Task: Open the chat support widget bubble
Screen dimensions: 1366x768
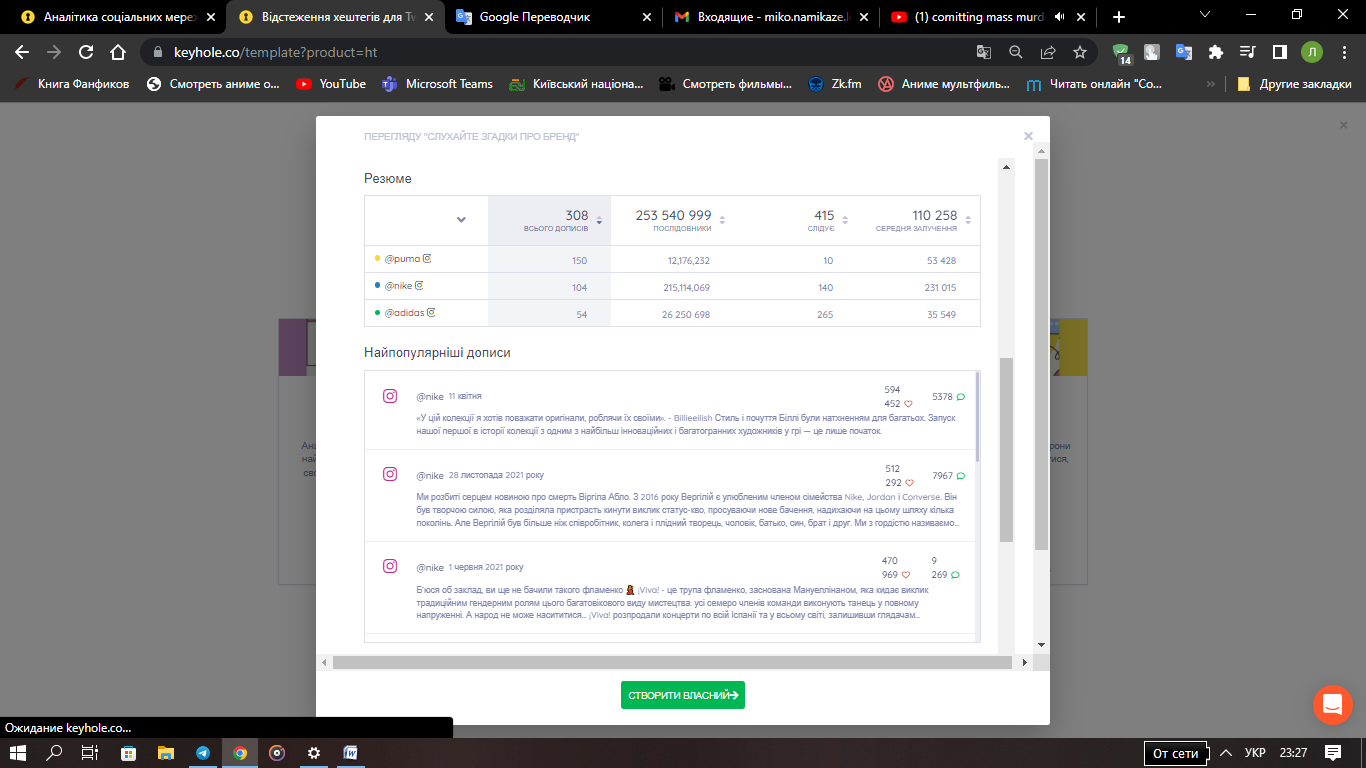Action: [x=1332, y=704]
